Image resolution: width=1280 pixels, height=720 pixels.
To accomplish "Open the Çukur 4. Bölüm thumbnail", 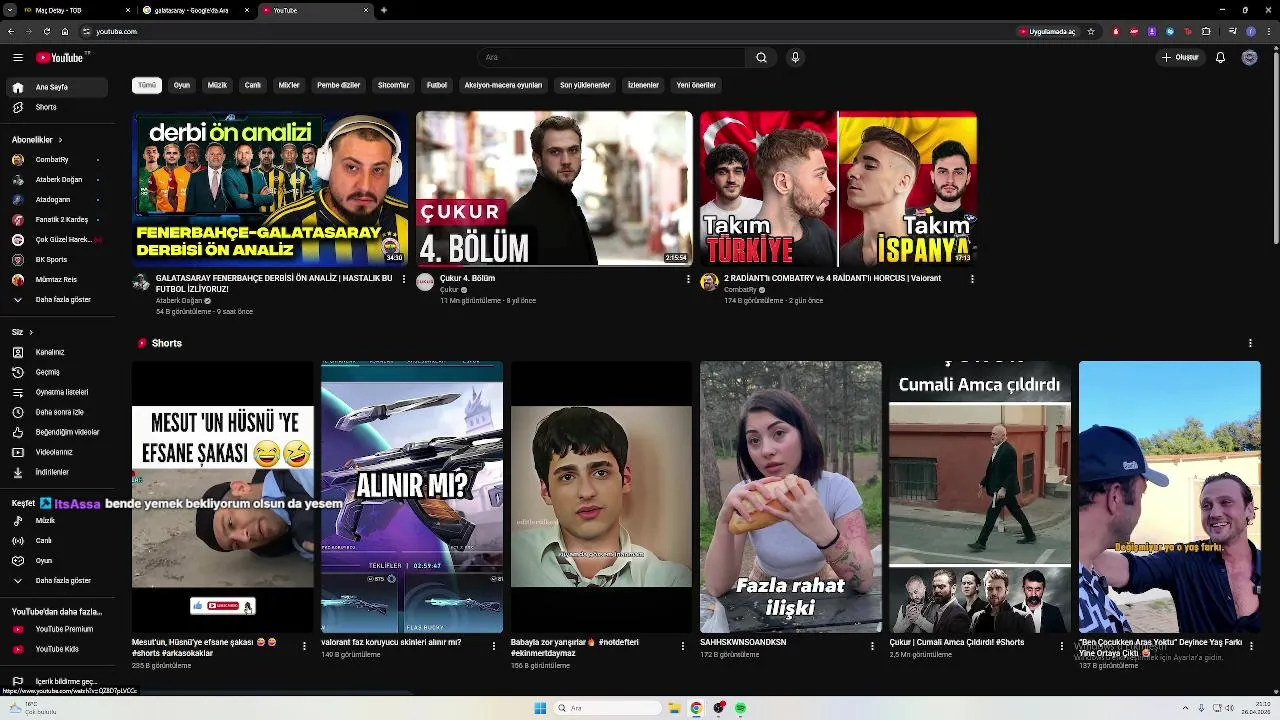I will click(x=554, y=188).
